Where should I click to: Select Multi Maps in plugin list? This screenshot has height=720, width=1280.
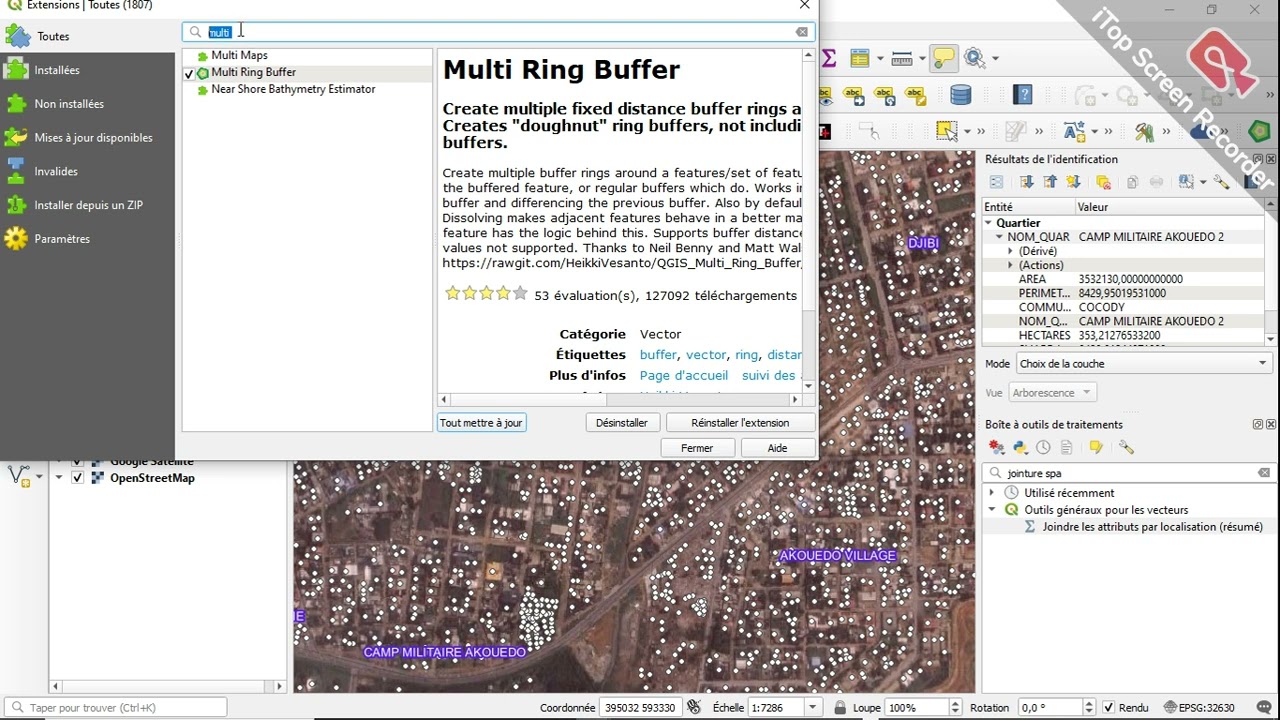click(x=239, y=55)
